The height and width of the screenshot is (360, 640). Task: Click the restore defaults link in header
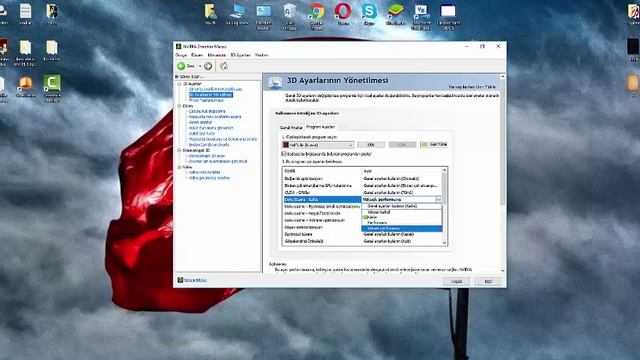(472, 87)
